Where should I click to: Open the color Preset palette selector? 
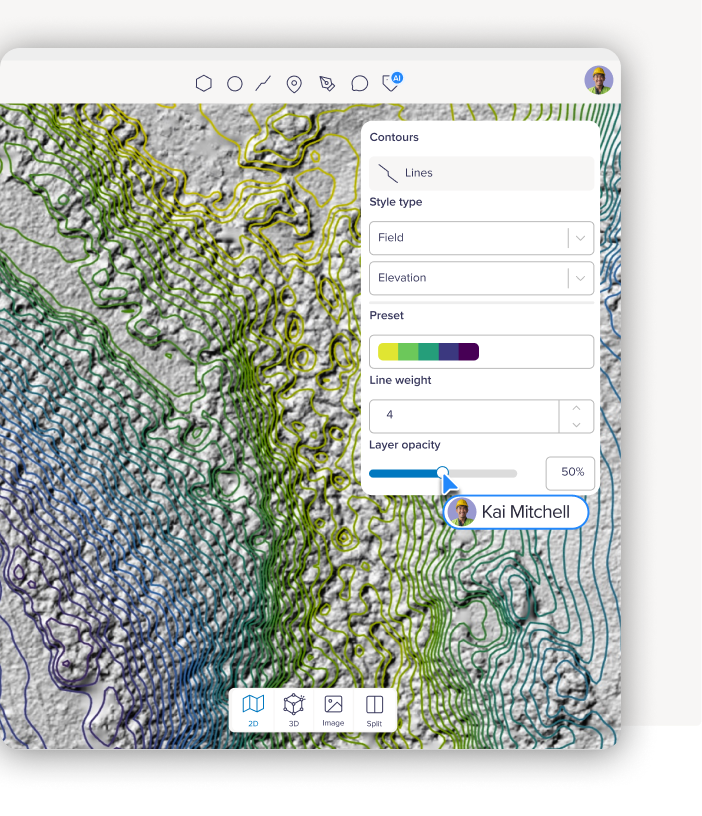(481, 352)
